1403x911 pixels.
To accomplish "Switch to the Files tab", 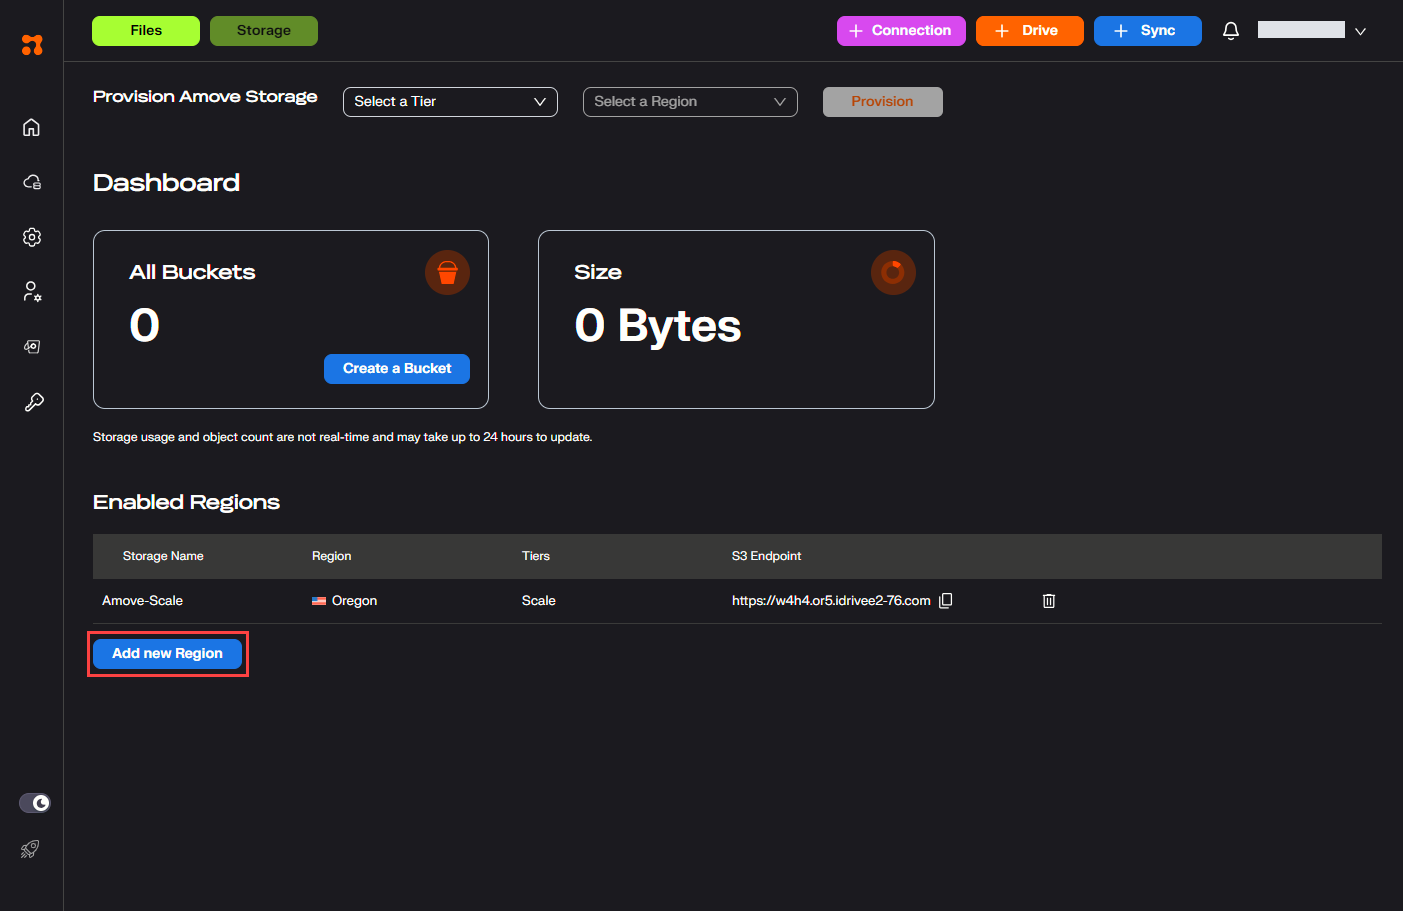I will pyautogui.click(x=146, y=31).
